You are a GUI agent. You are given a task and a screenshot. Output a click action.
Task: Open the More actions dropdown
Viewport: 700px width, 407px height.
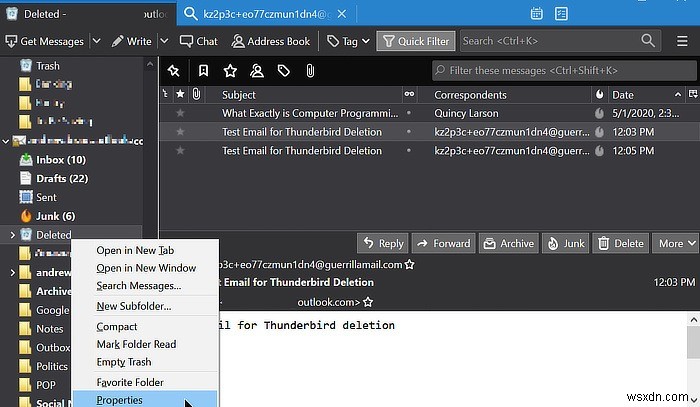pyautogui.click(x=676, y=243)
